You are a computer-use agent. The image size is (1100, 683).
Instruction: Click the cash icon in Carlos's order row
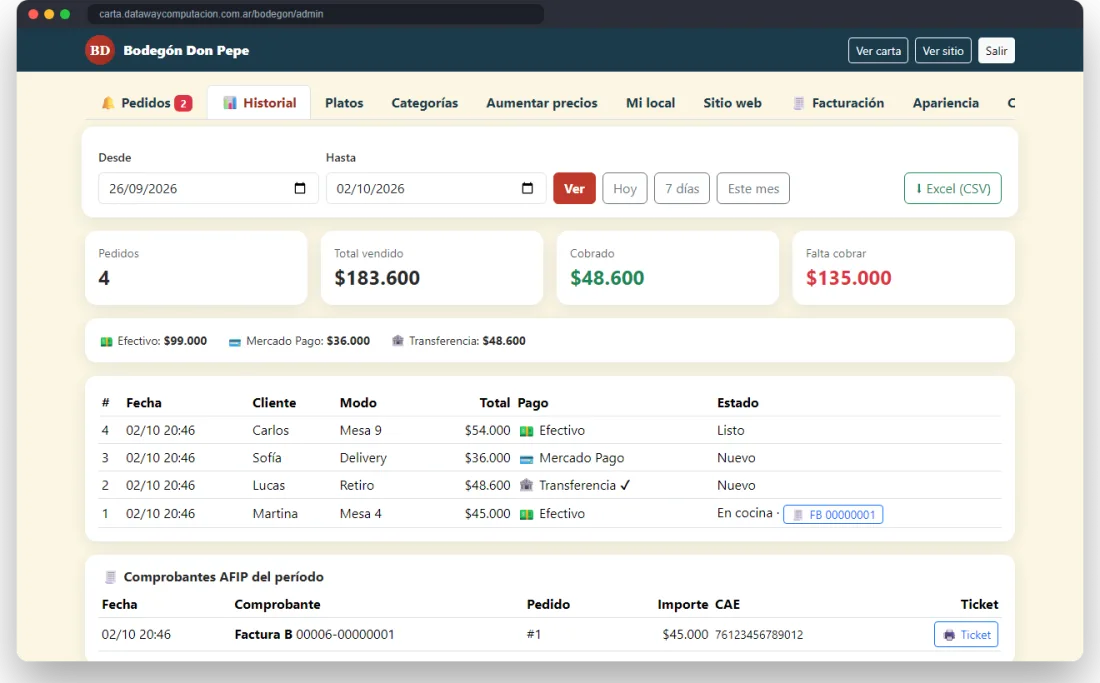tap(526, 431)
